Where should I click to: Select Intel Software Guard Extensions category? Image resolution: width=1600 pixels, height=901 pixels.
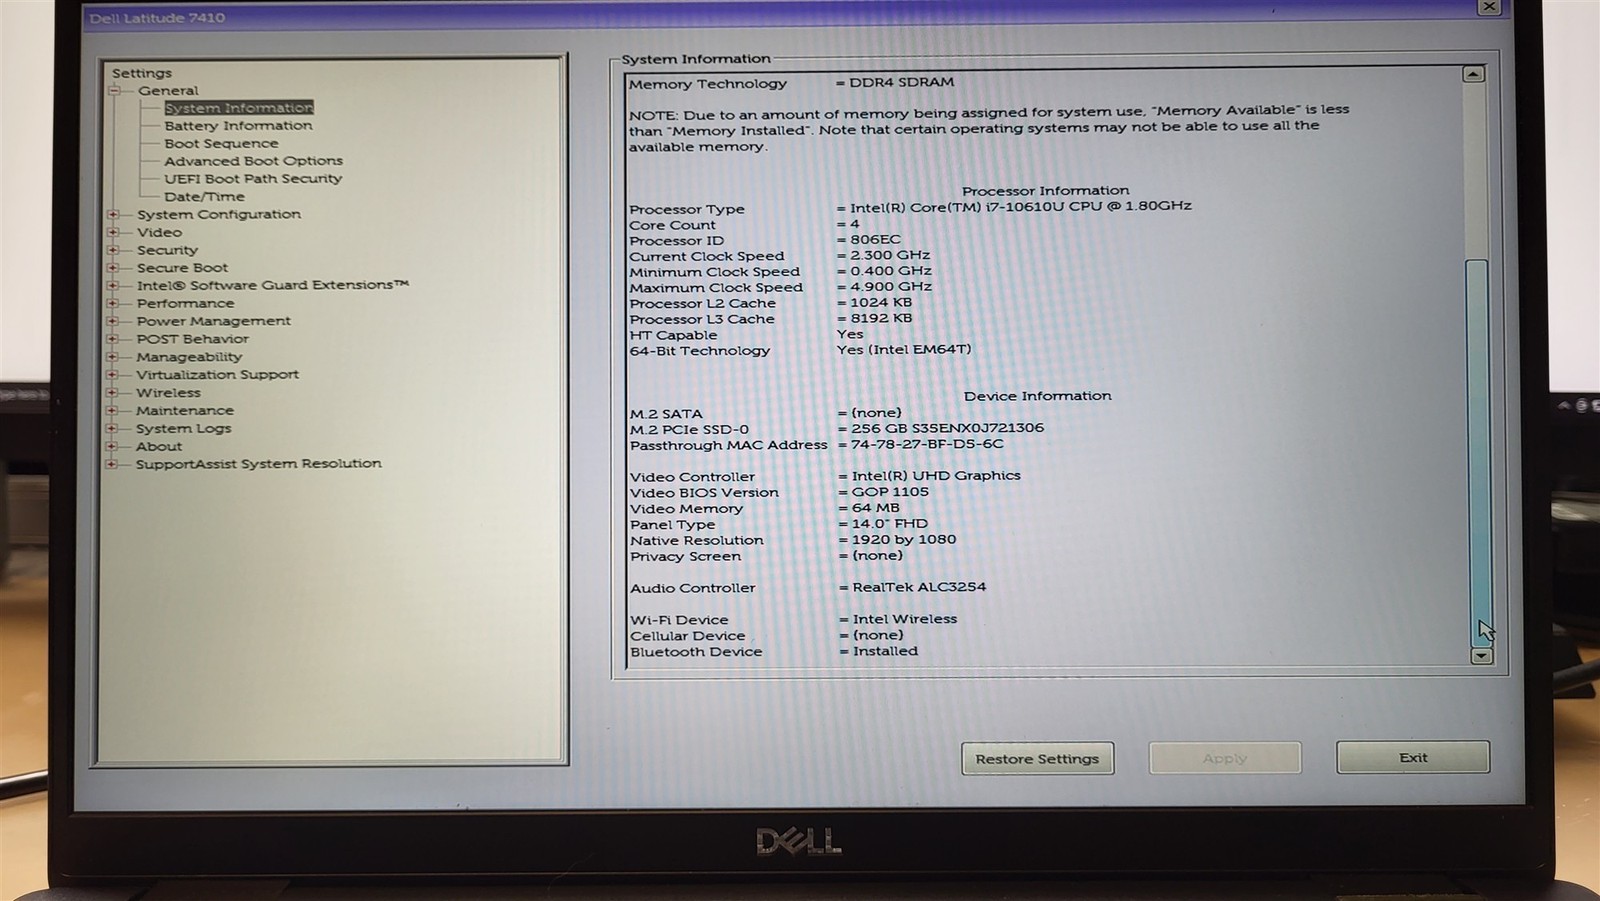(x=273, y=286)
